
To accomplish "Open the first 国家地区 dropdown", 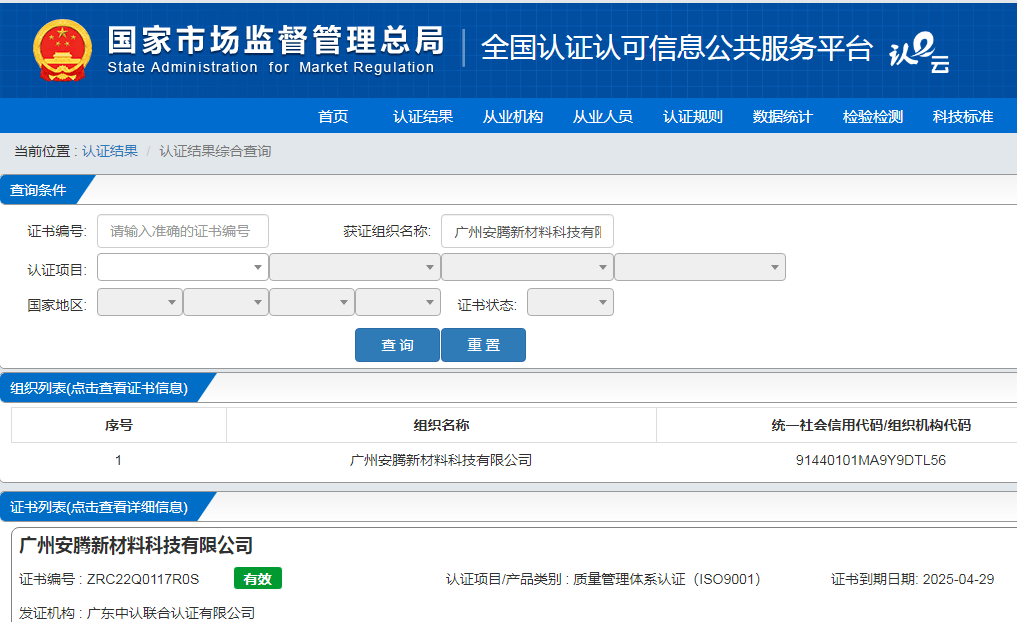I will pos(139,302).
